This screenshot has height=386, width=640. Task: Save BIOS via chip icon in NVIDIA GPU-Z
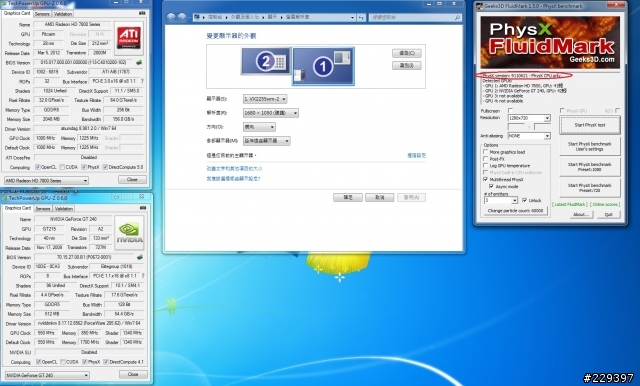140,257
